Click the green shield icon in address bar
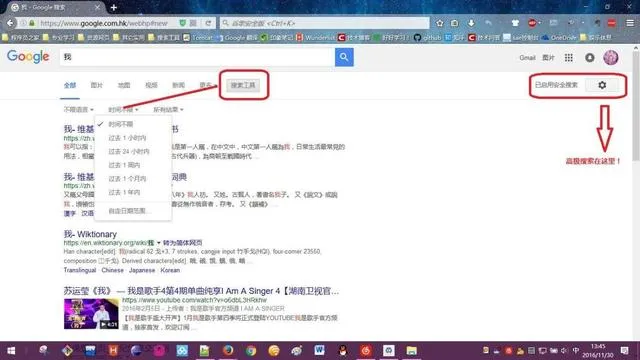Image resolution: width=640 pixels, height=360 pixels. pyautogui.click(x=183, y=23)
